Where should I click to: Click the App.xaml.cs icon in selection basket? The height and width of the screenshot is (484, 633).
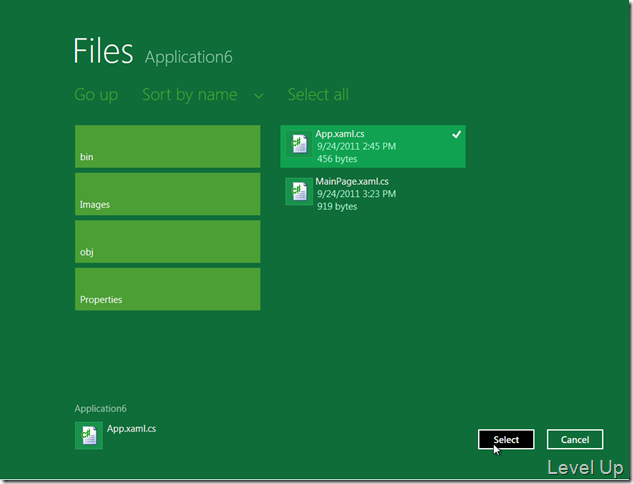(89, 436)
